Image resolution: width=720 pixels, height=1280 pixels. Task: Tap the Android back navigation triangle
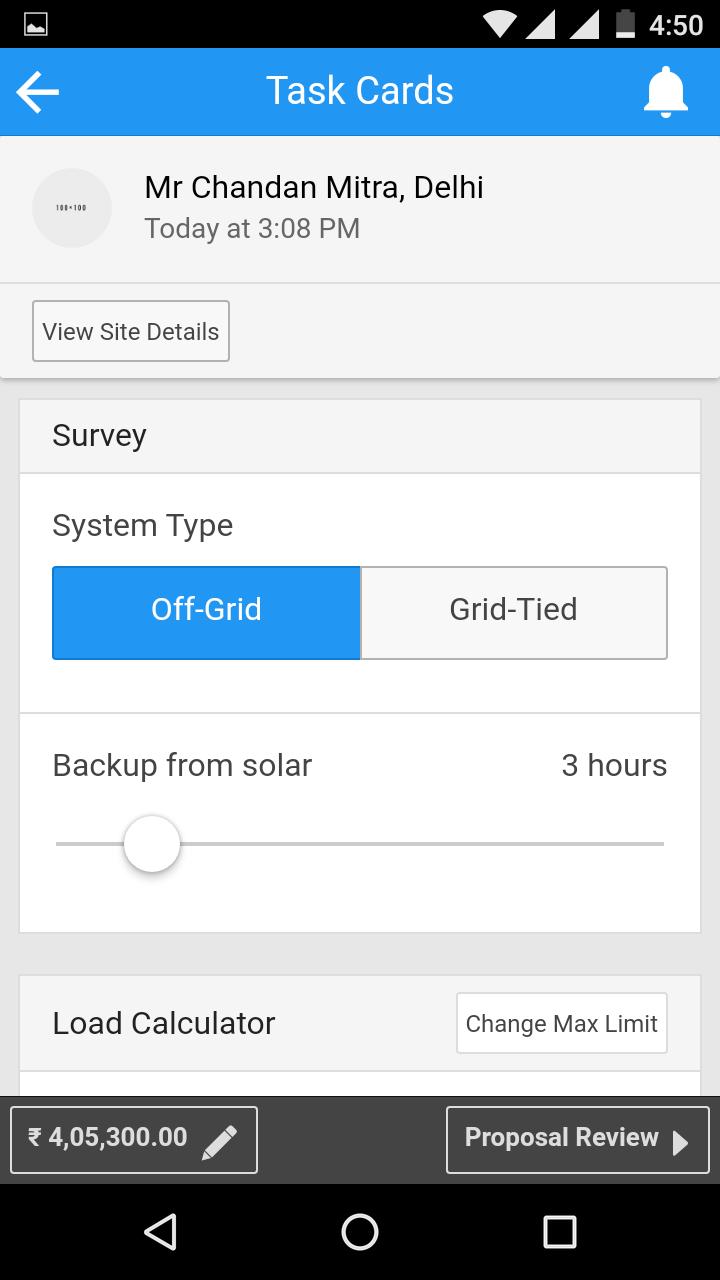(160, 1232)
